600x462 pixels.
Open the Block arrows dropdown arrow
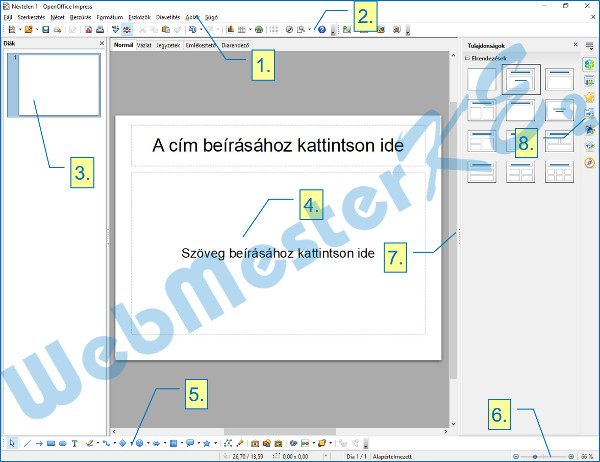165,443
